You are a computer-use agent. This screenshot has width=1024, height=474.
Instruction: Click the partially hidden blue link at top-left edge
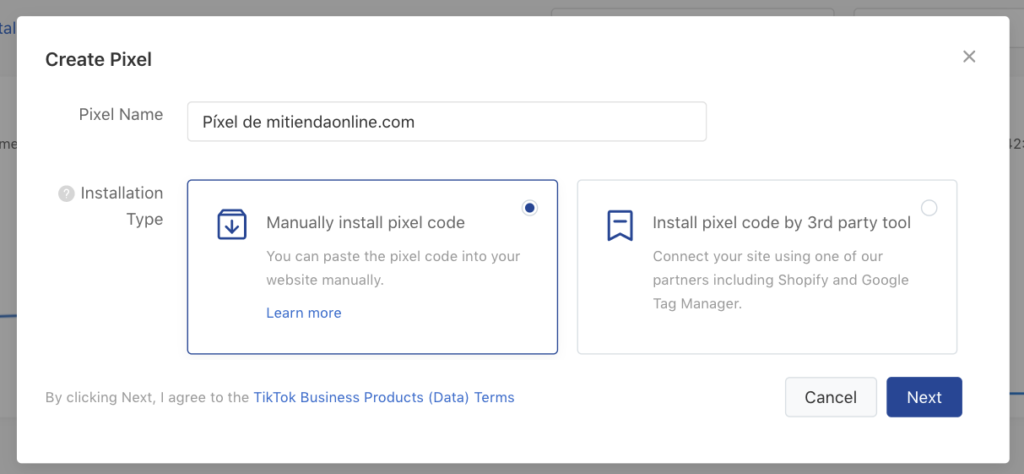(x=8, y=28)
